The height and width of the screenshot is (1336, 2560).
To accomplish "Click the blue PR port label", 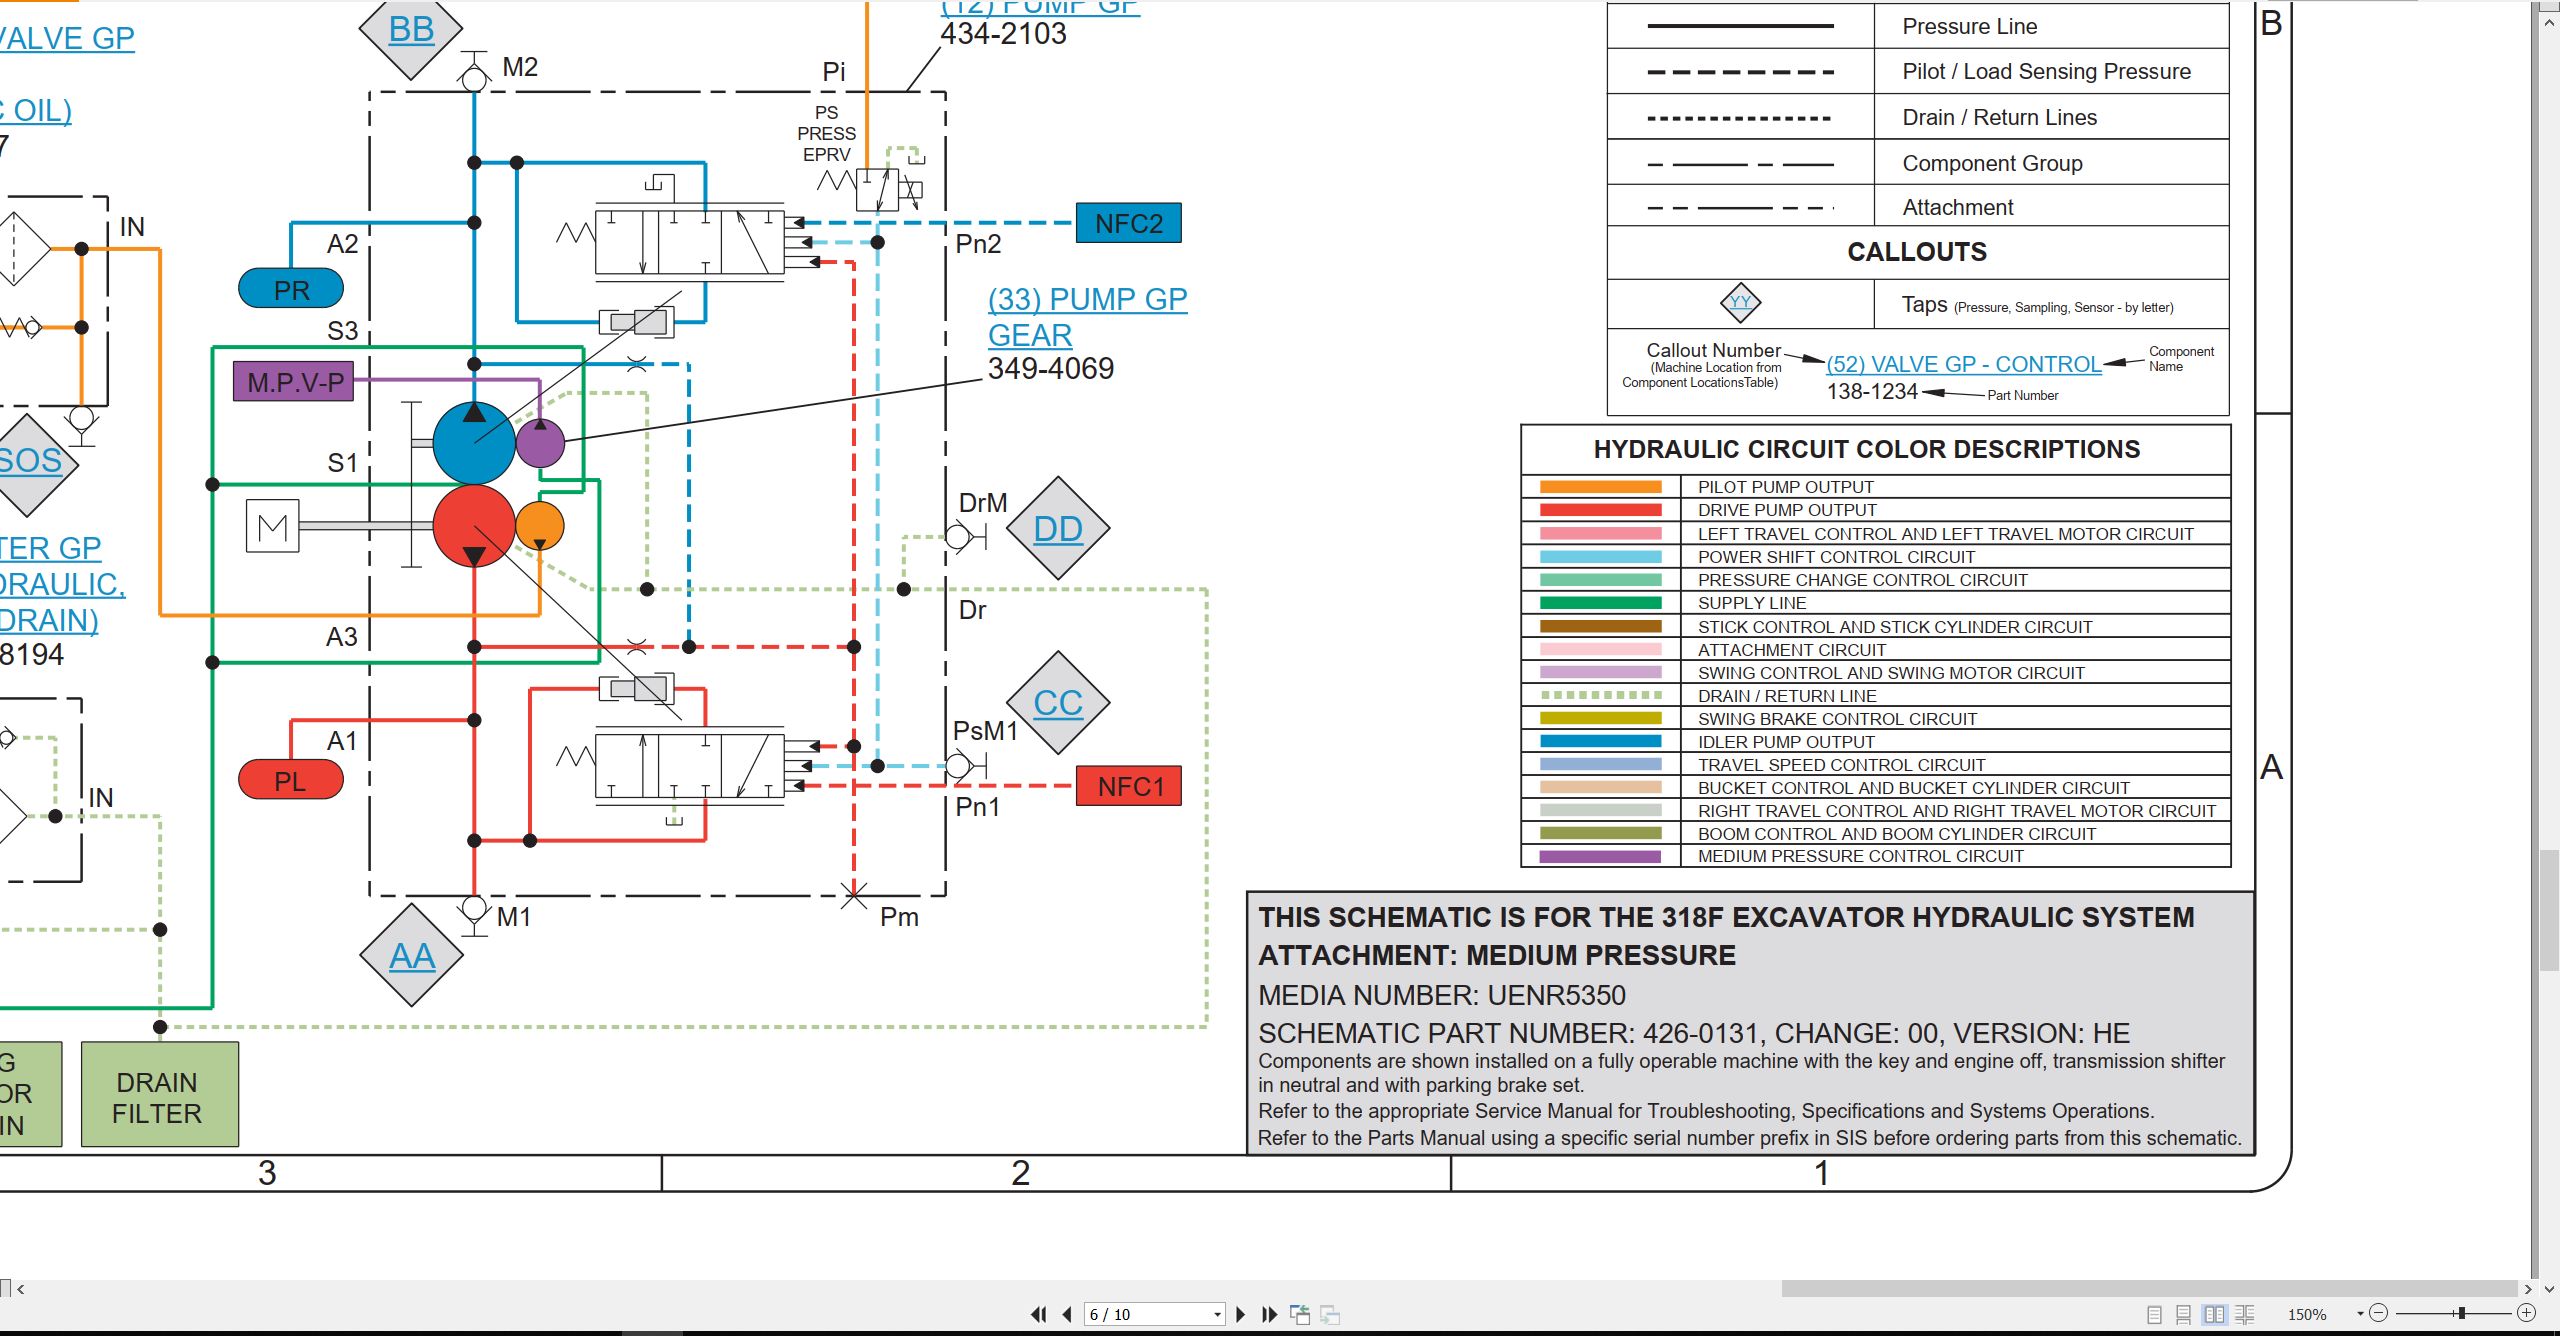I will [291, 289].
